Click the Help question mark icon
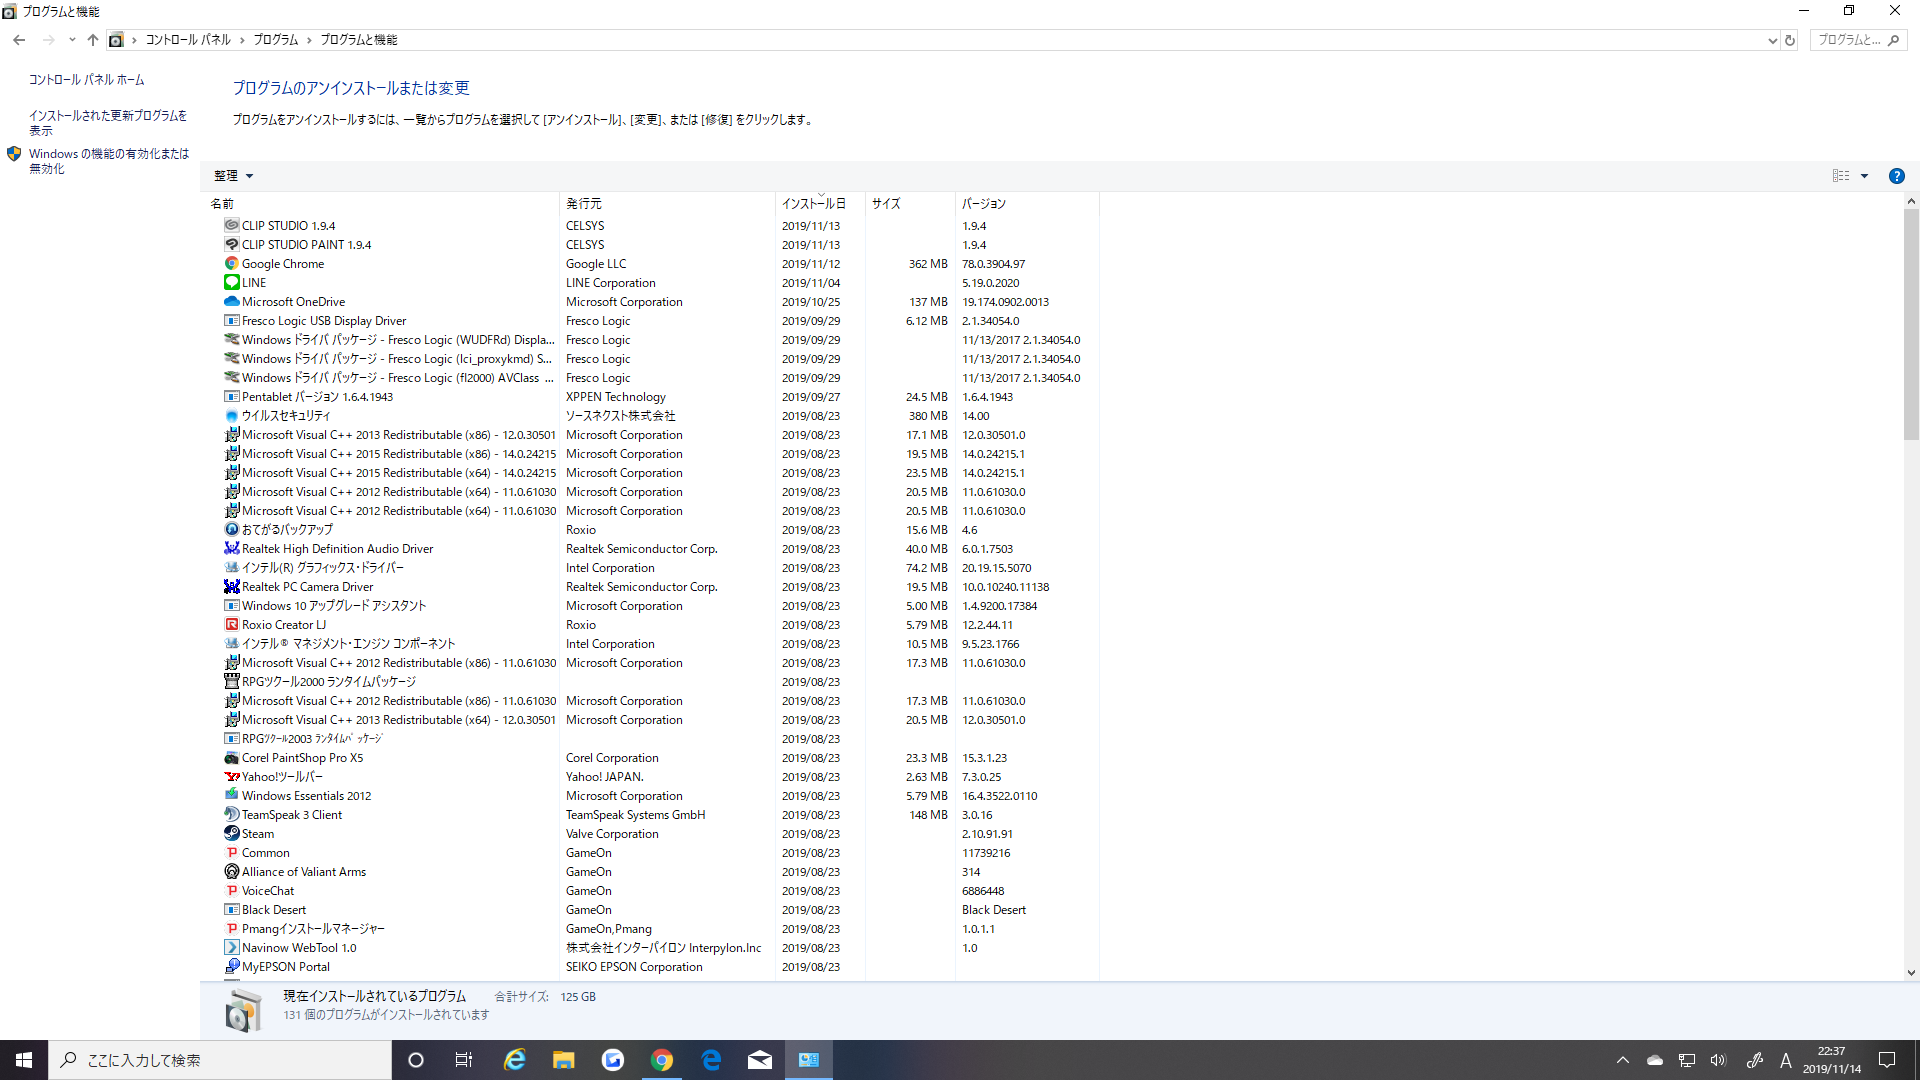The height and width of the screenshot is (1080, 1920). [x=1896, y=176]
